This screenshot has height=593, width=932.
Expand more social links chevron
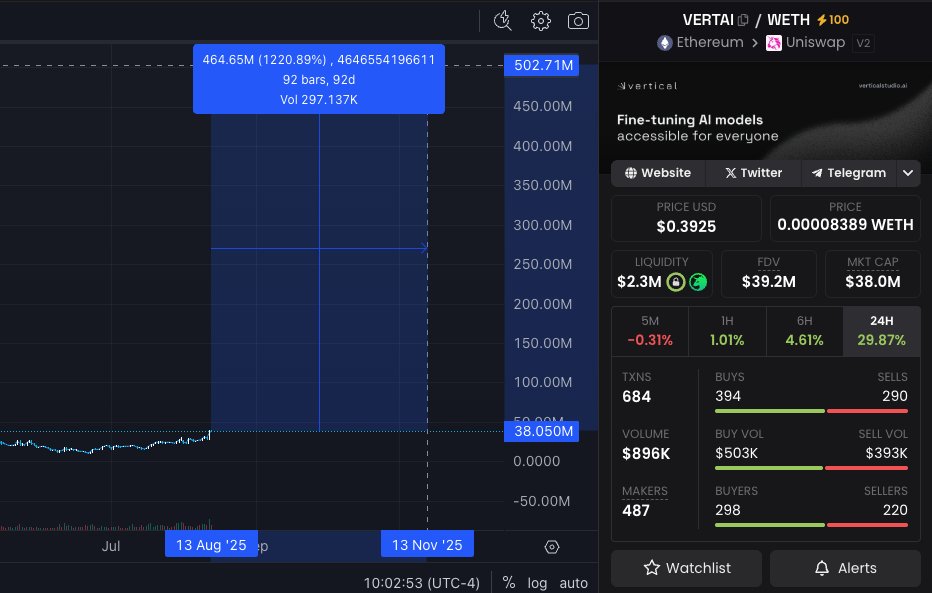coord(908,173)
